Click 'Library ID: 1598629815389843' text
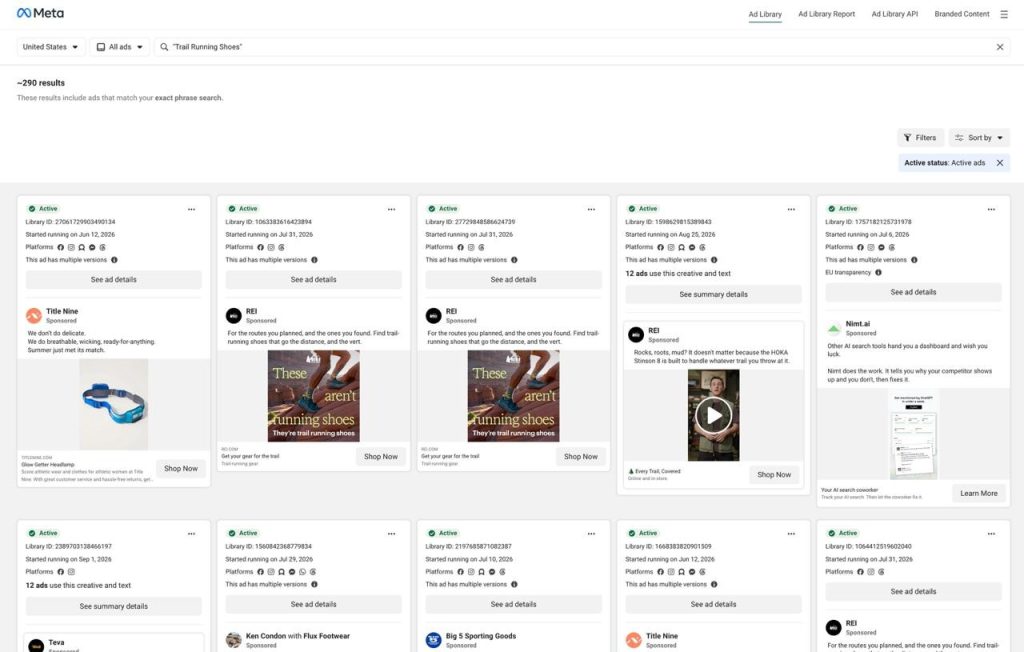This screenshot has height=652, width=1024. click(668, 222)
